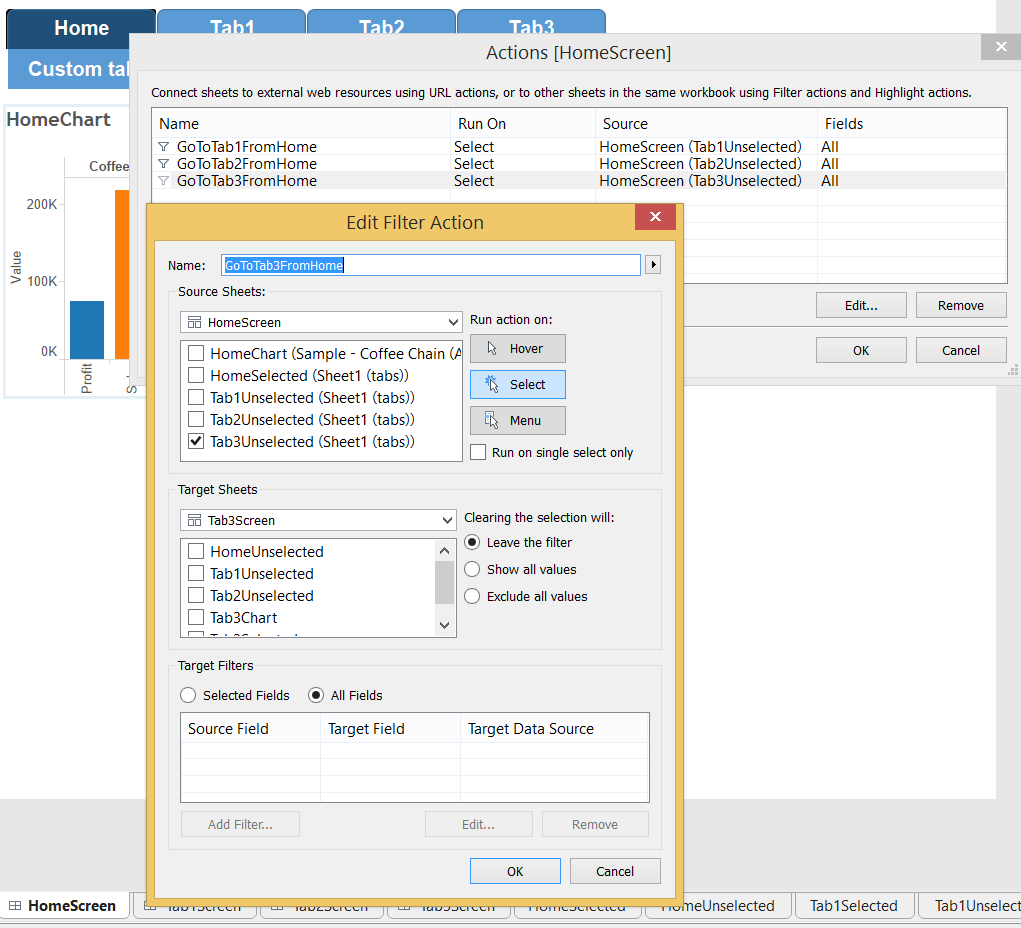The image size is (1021, 928).
Task: Click the filter icon beside GoToTab1FromHome
Action: pyautogui.click(x=164, y=147)
